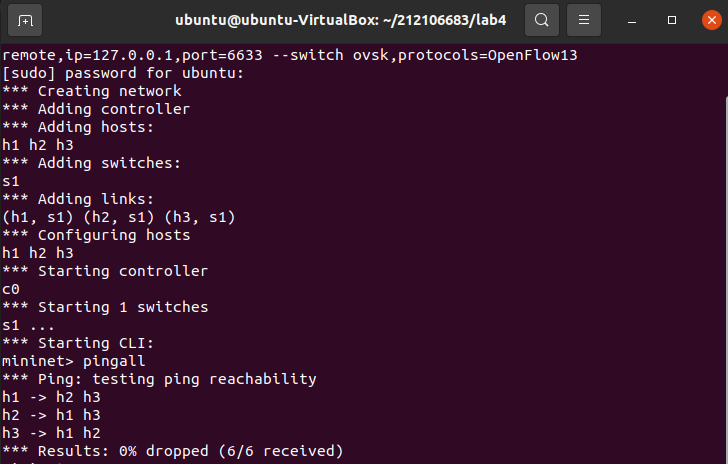The image size is (728, 464).
Task: Open a new terminal tab
Action: coord(25,20)
